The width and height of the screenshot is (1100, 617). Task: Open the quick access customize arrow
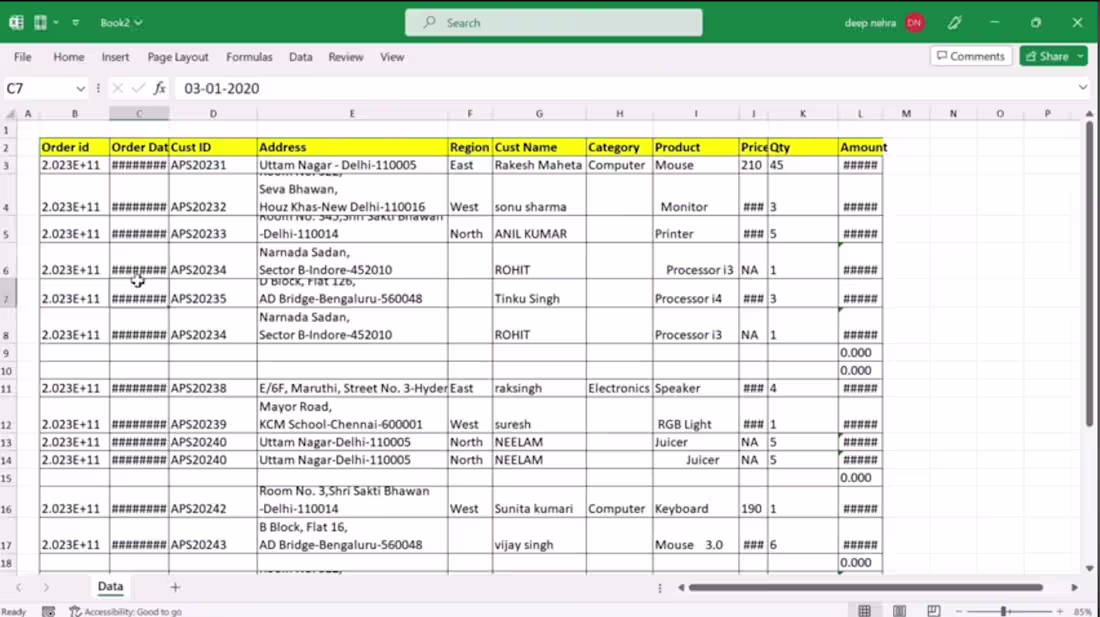76,22
